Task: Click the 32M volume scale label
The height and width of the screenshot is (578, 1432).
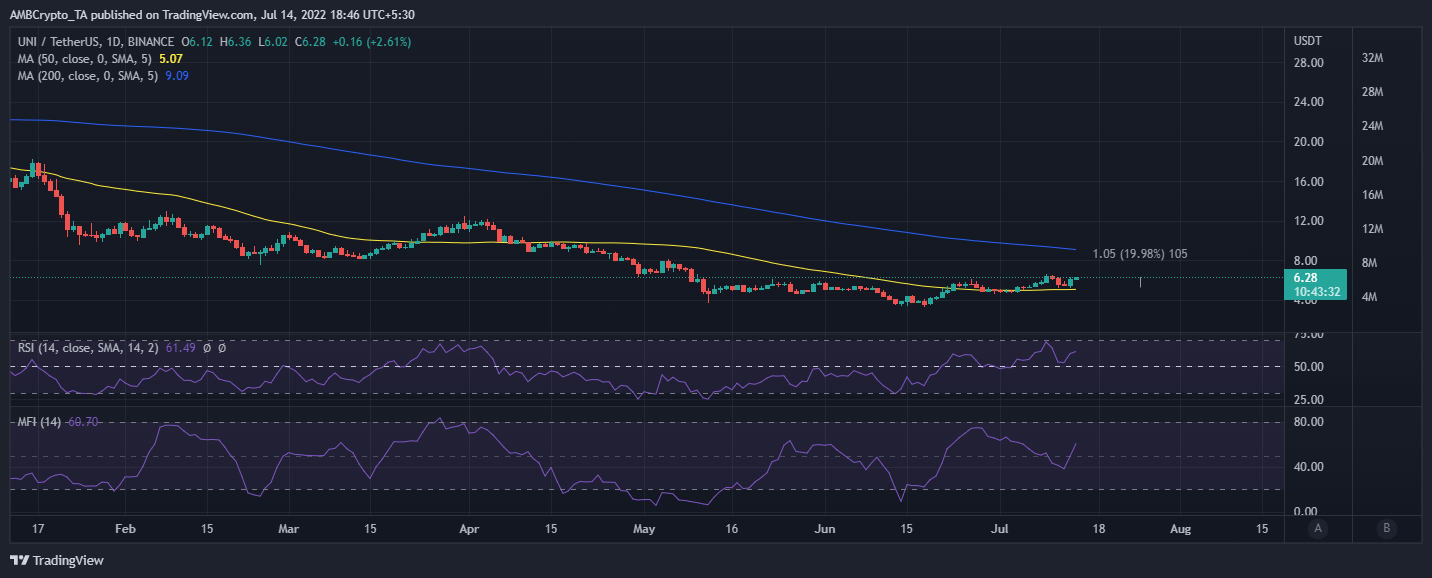Action: point(1372,58)
